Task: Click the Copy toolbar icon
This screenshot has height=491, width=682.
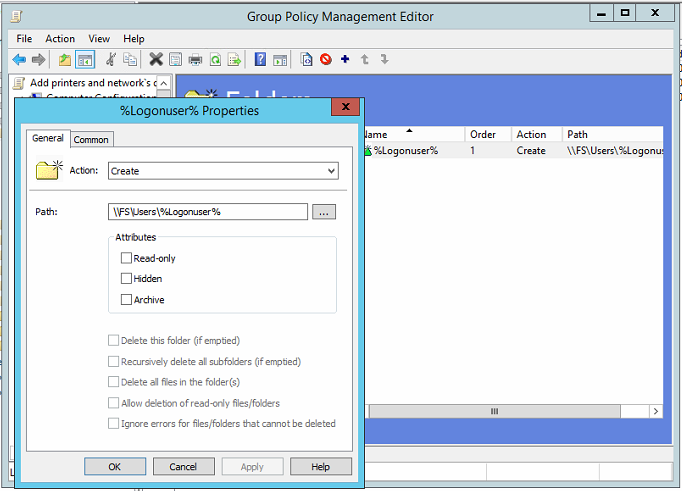Action: 130,59
